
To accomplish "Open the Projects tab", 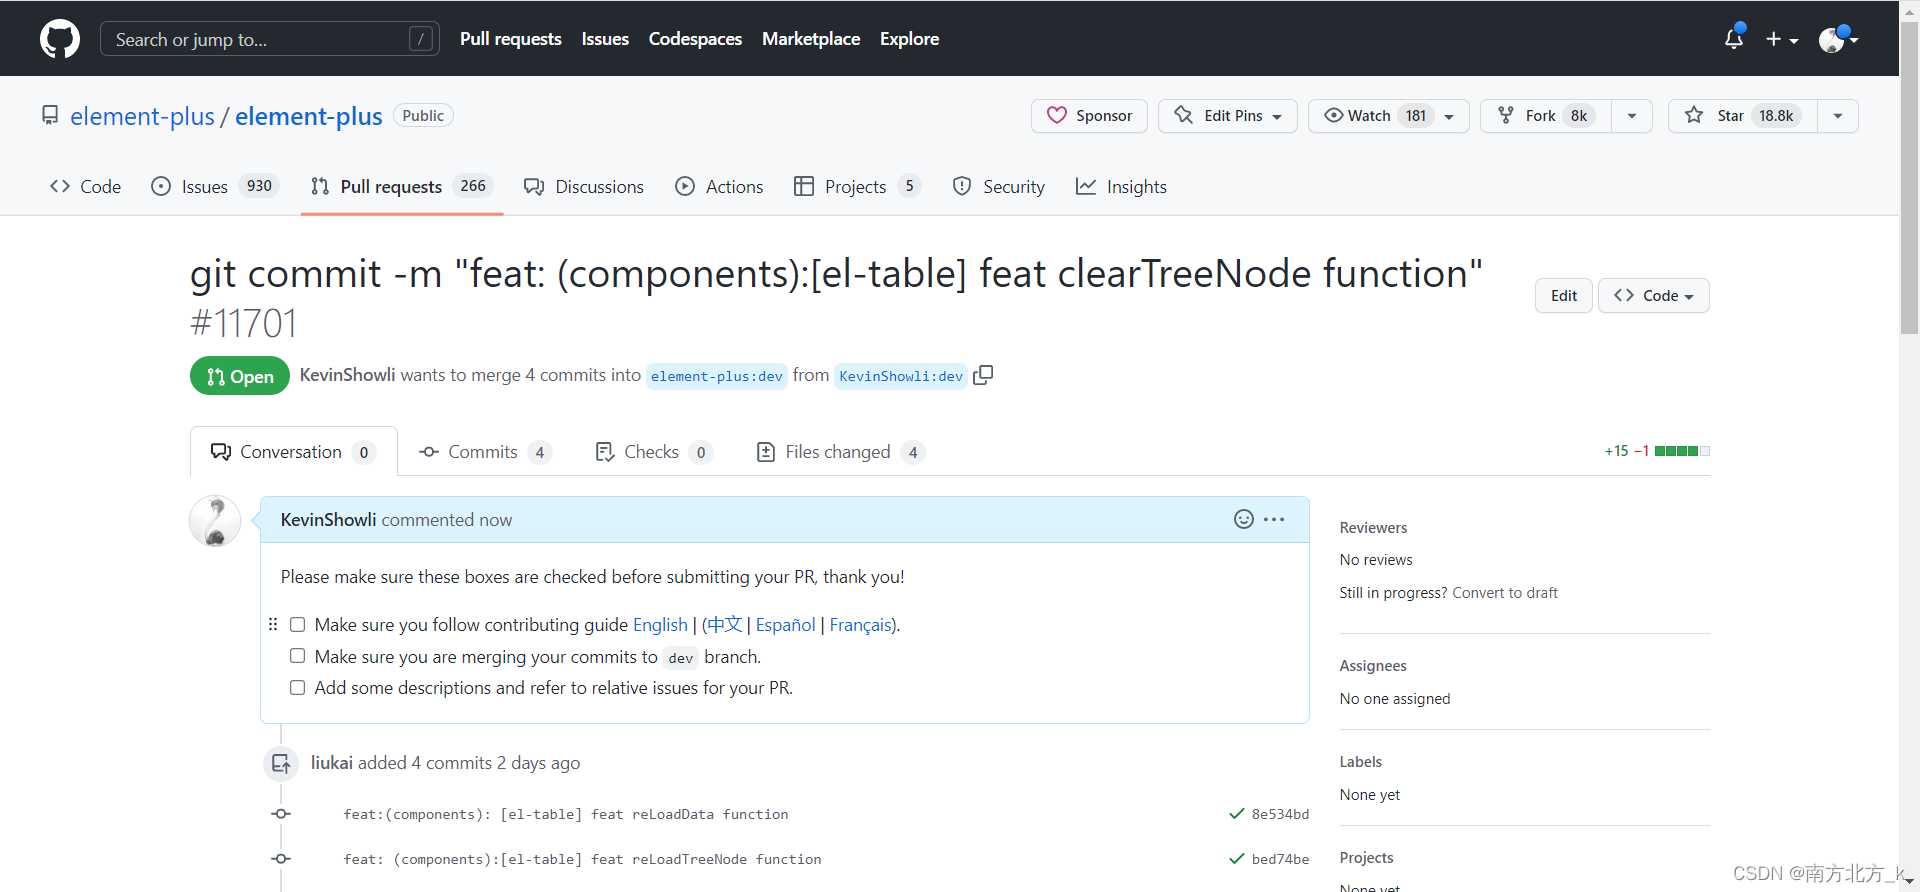I will pyautogui.click(x=857, y=187).
